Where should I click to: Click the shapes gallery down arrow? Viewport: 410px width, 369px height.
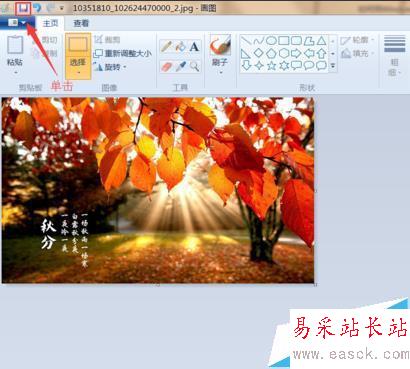click(x=333, y=53)
